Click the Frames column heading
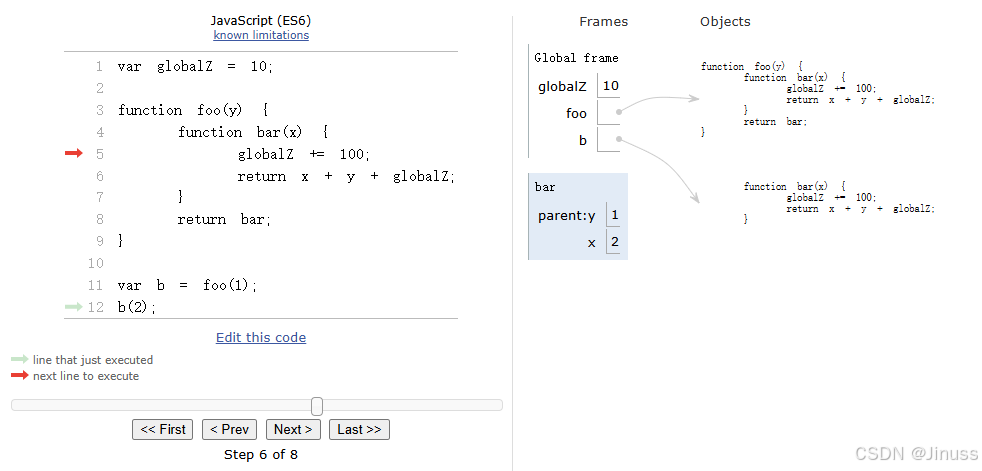 603,22
